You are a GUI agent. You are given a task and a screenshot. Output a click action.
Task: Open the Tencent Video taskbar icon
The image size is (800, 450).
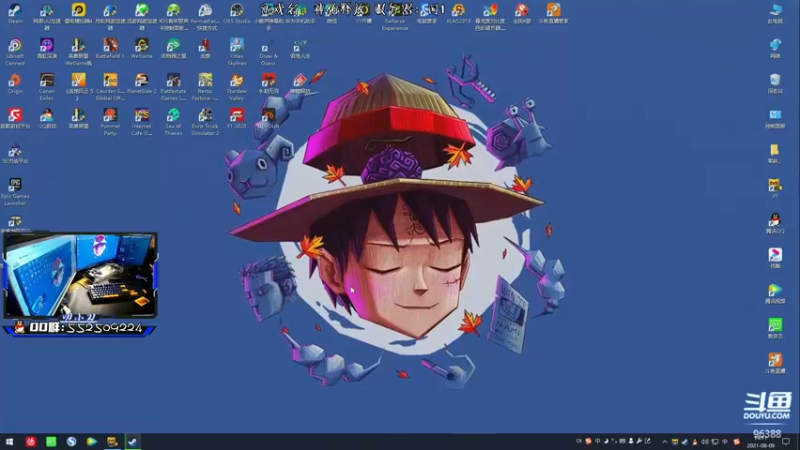[x=92, y=441]
